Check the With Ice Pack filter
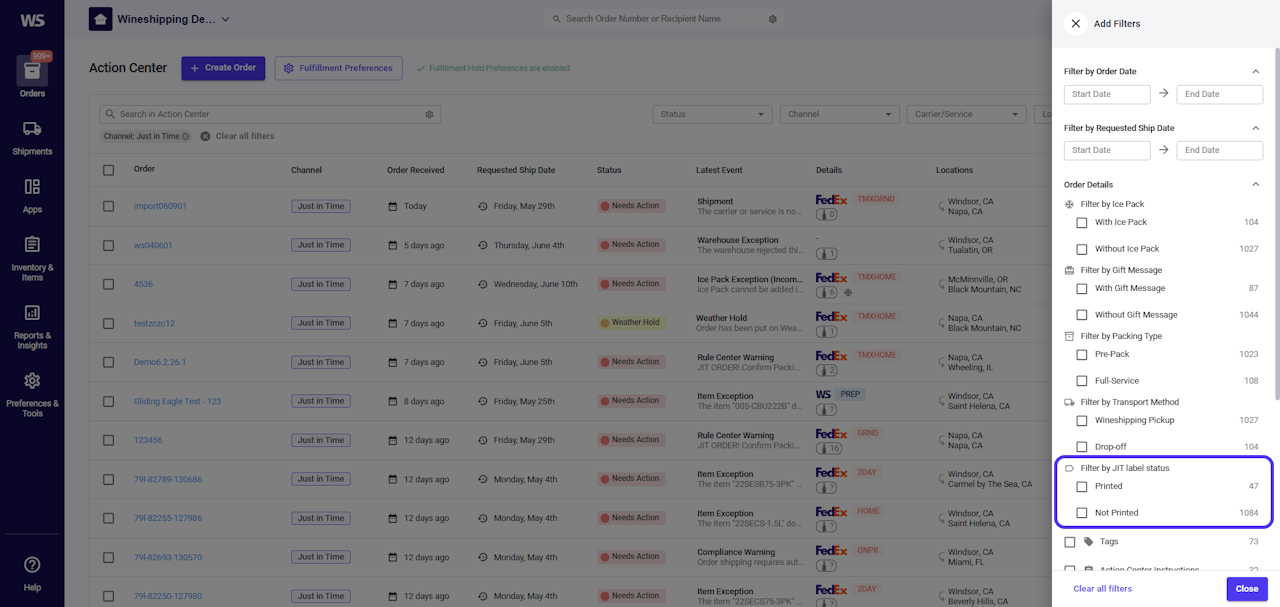 click(x=1081, y=222)
